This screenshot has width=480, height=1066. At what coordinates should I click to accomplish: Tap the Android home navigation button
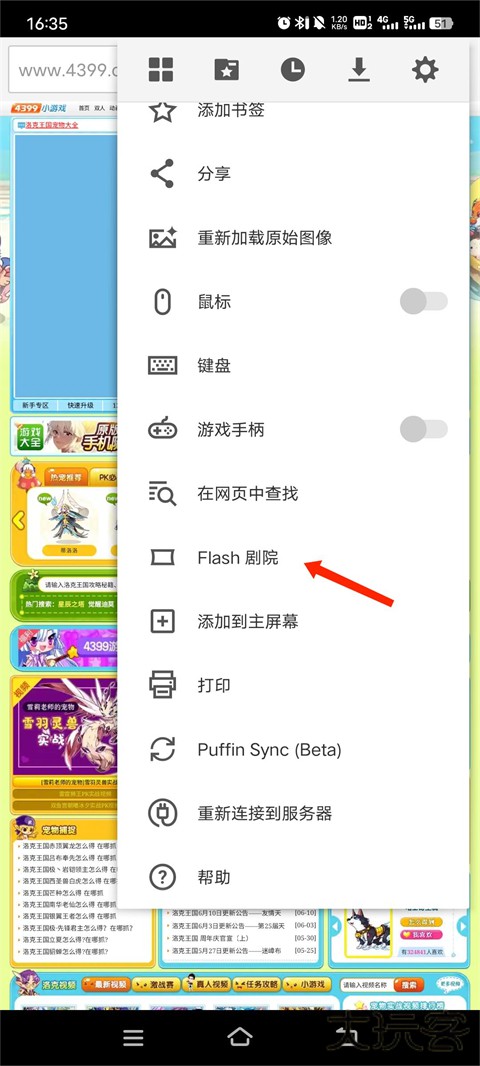[x=239, y=1037]
